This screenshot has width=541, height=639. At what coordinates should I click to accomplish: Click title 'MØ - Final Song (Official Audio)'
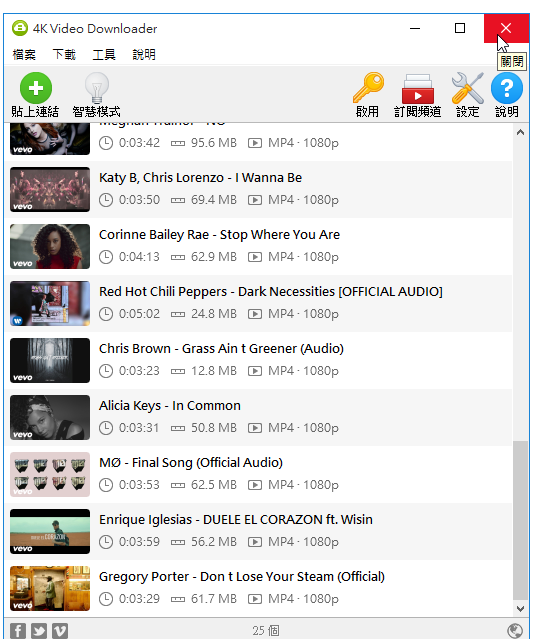[191, 463]
